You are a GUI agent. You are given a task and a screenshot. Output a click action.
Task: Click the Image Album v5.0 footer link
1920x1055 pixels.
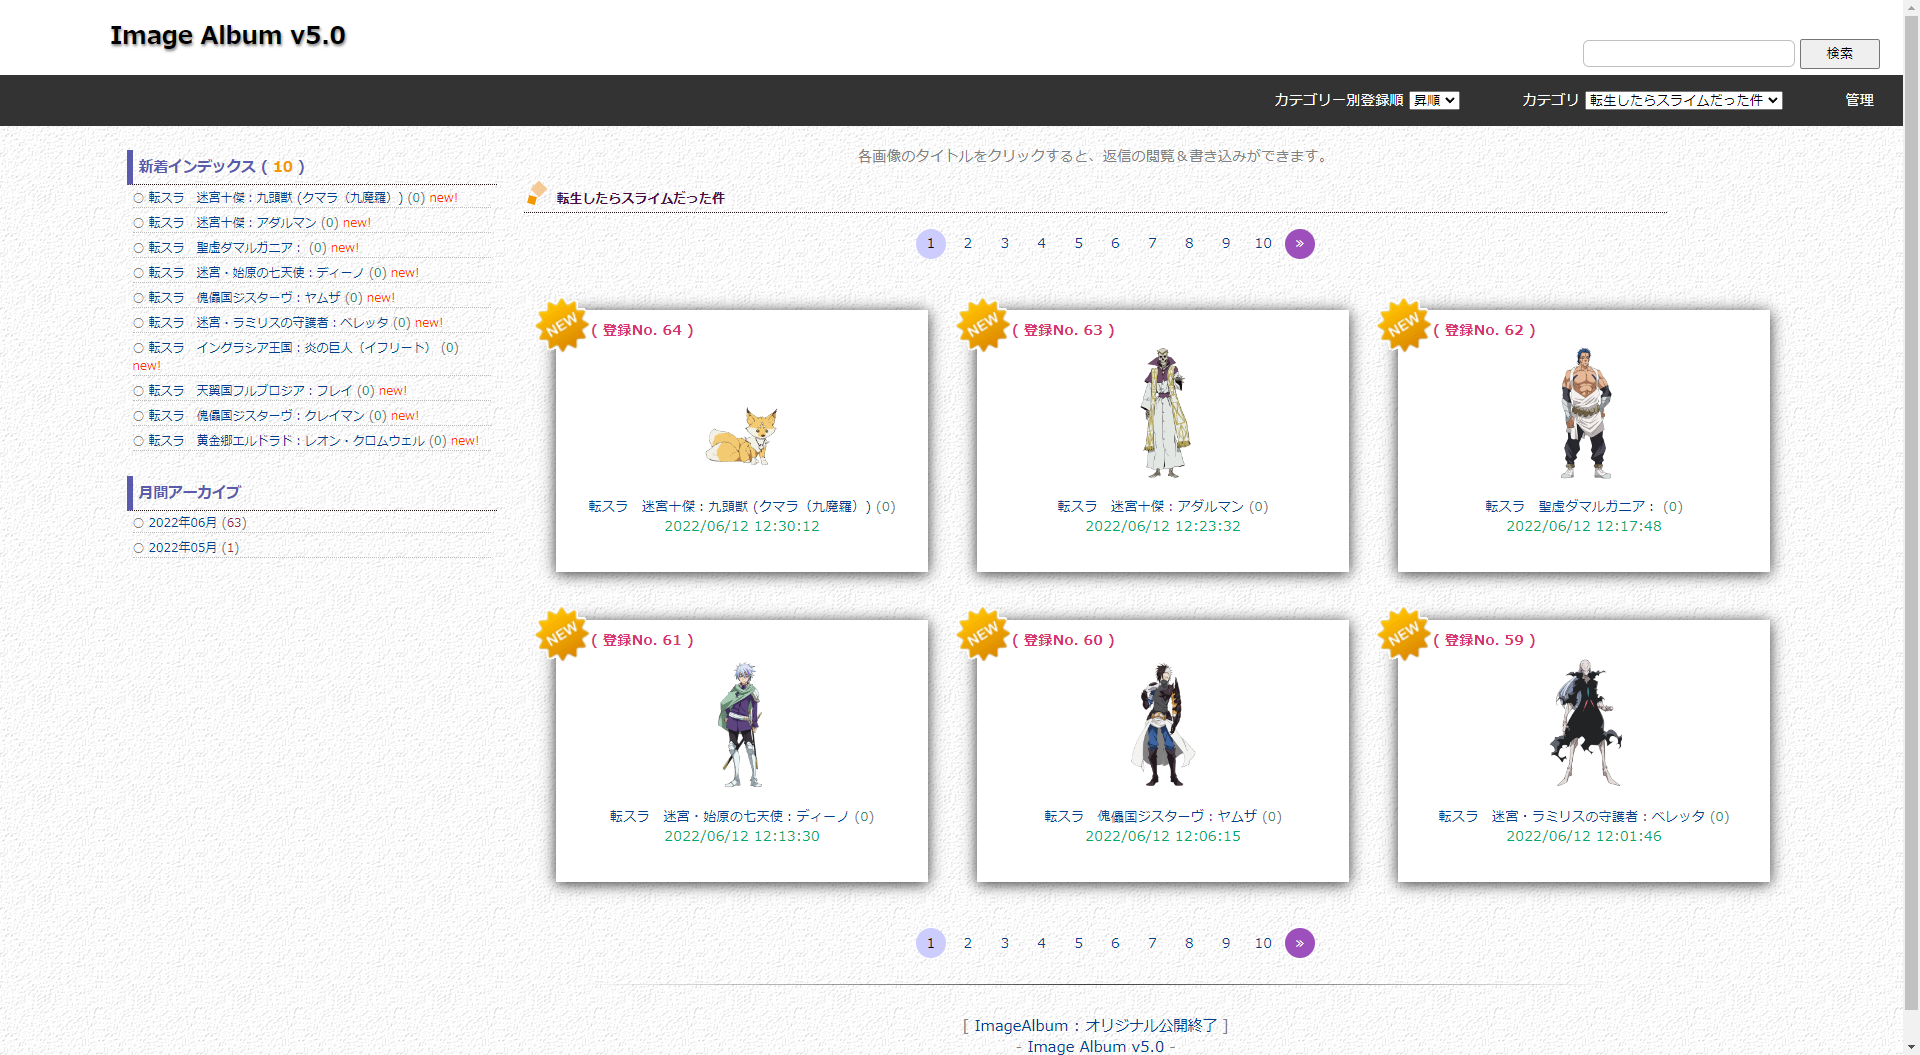[1096, 1046]
